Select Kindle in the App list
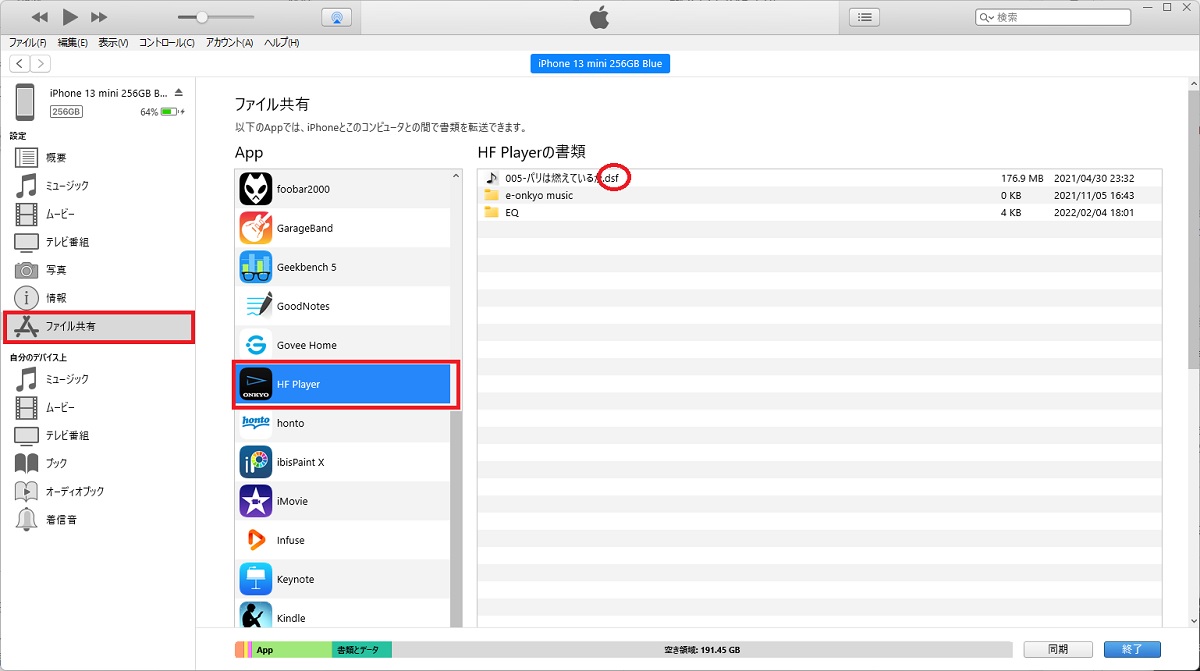Viewport: 1200px width, 671px height. tap(342, 614)
